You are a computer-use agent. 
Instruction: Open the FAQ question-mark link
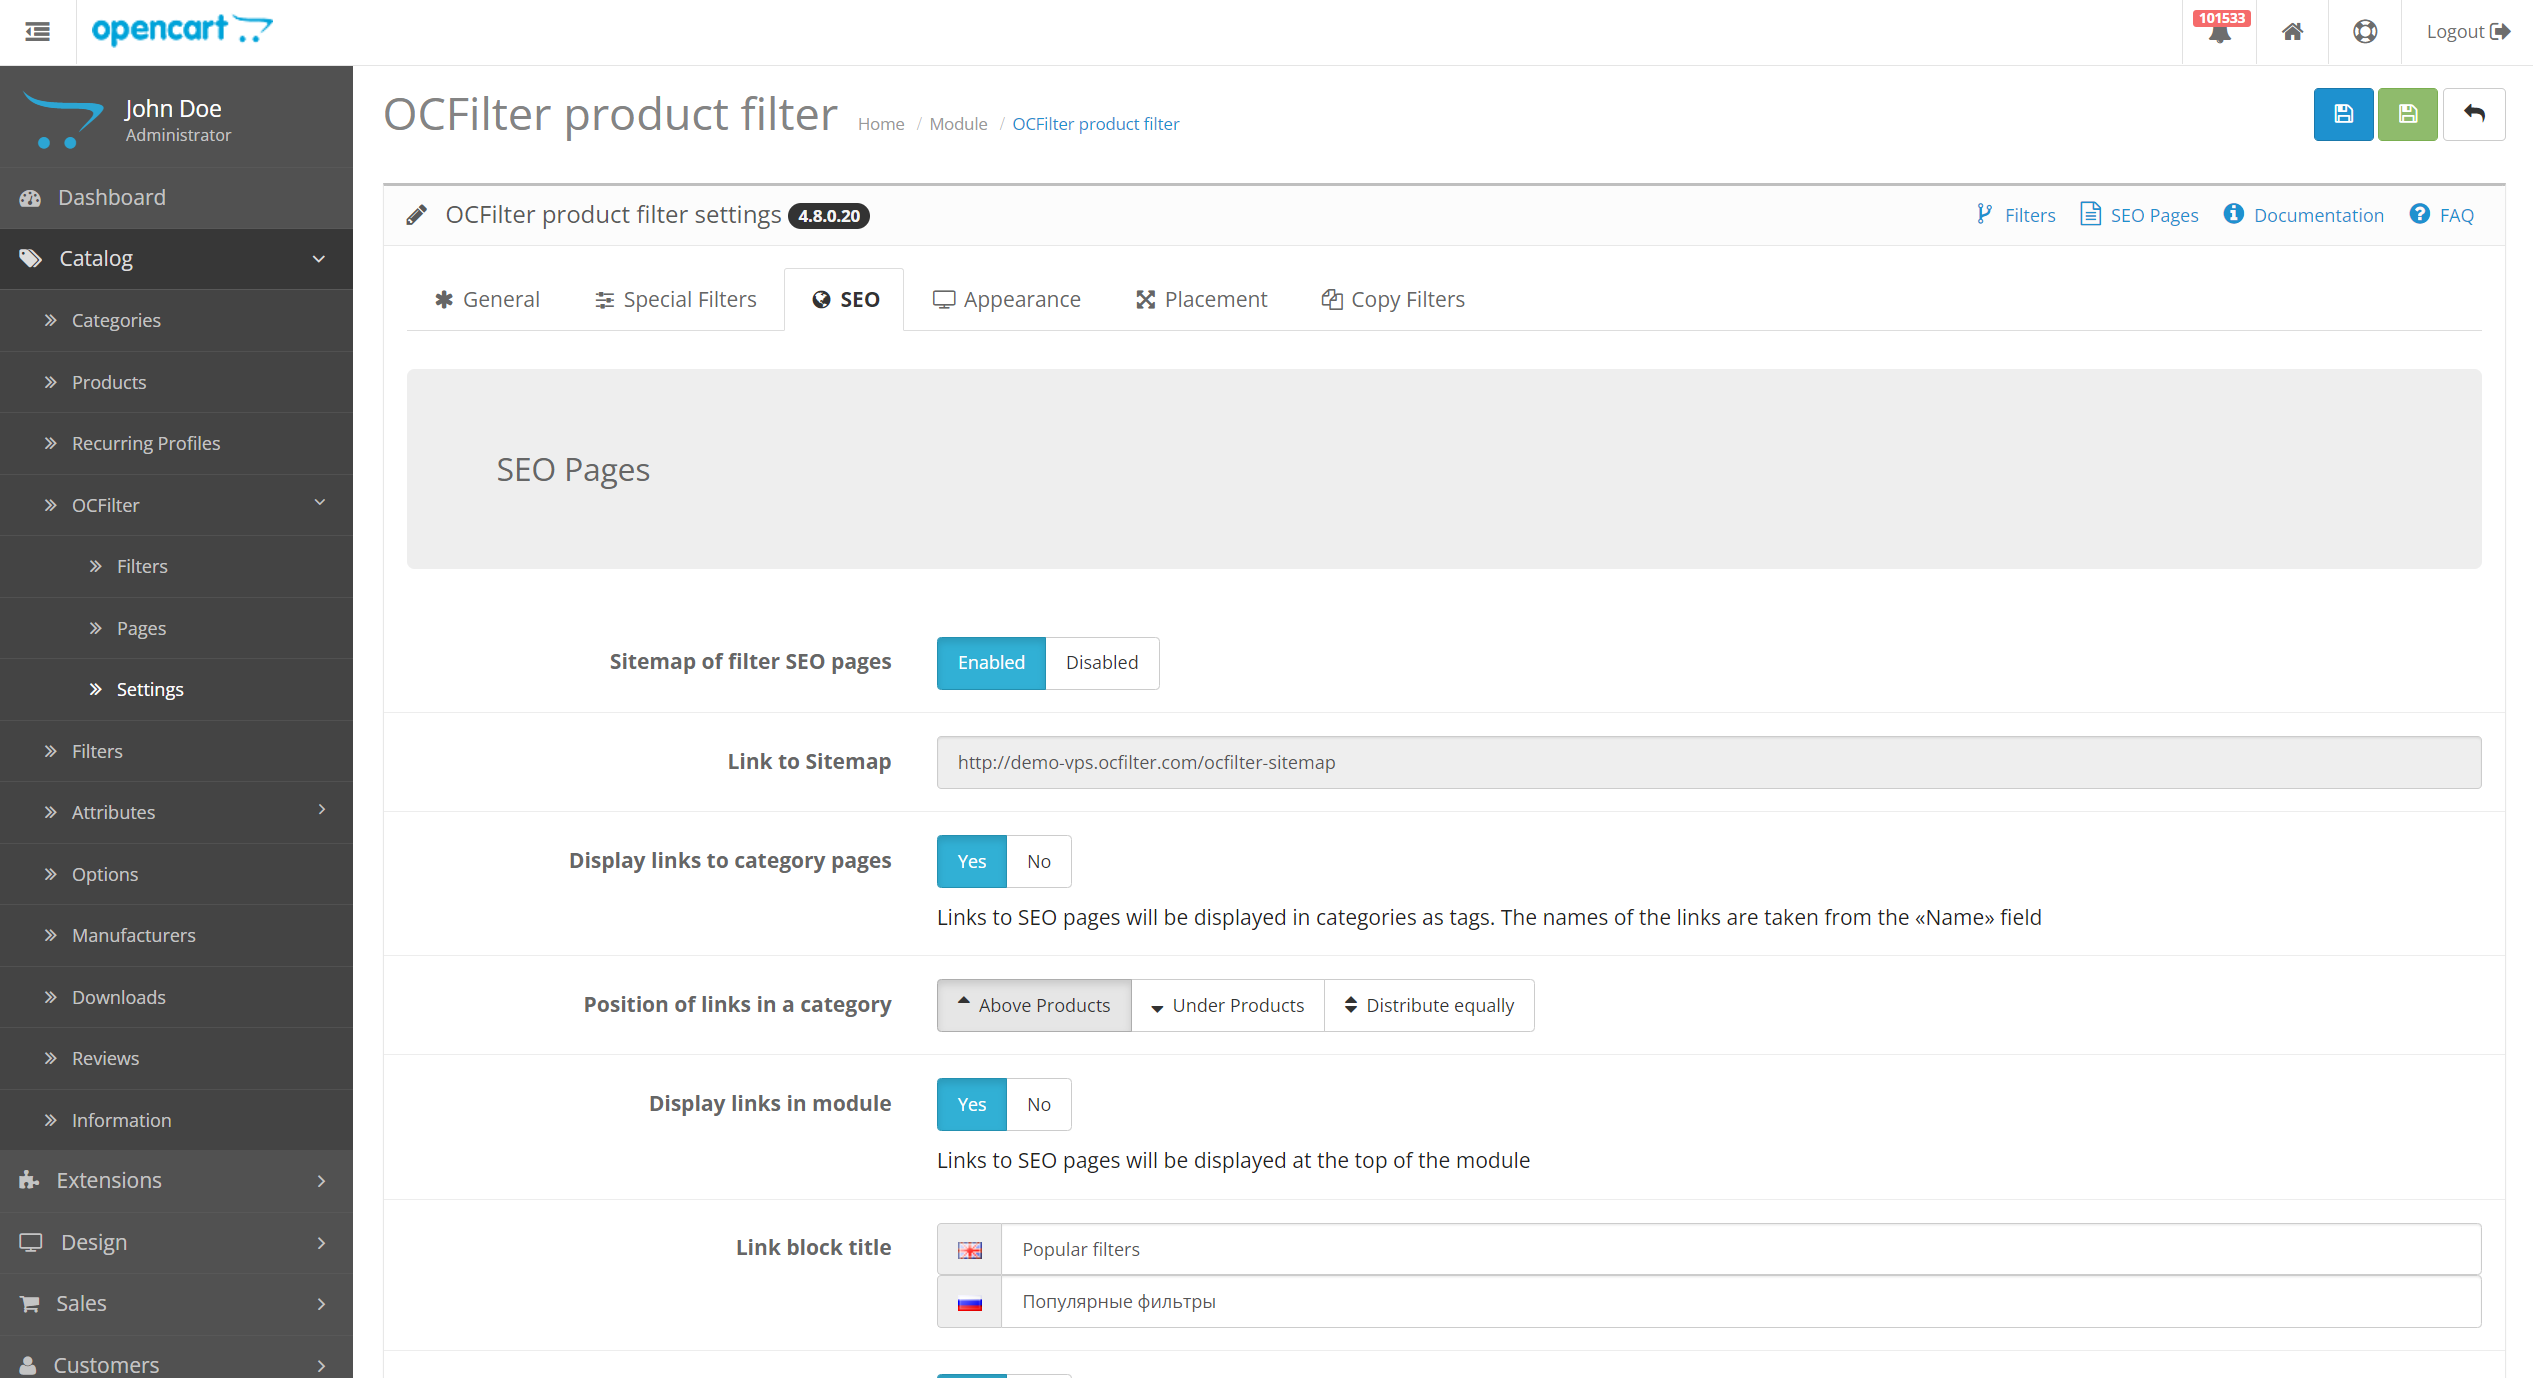coord(2441,215)
